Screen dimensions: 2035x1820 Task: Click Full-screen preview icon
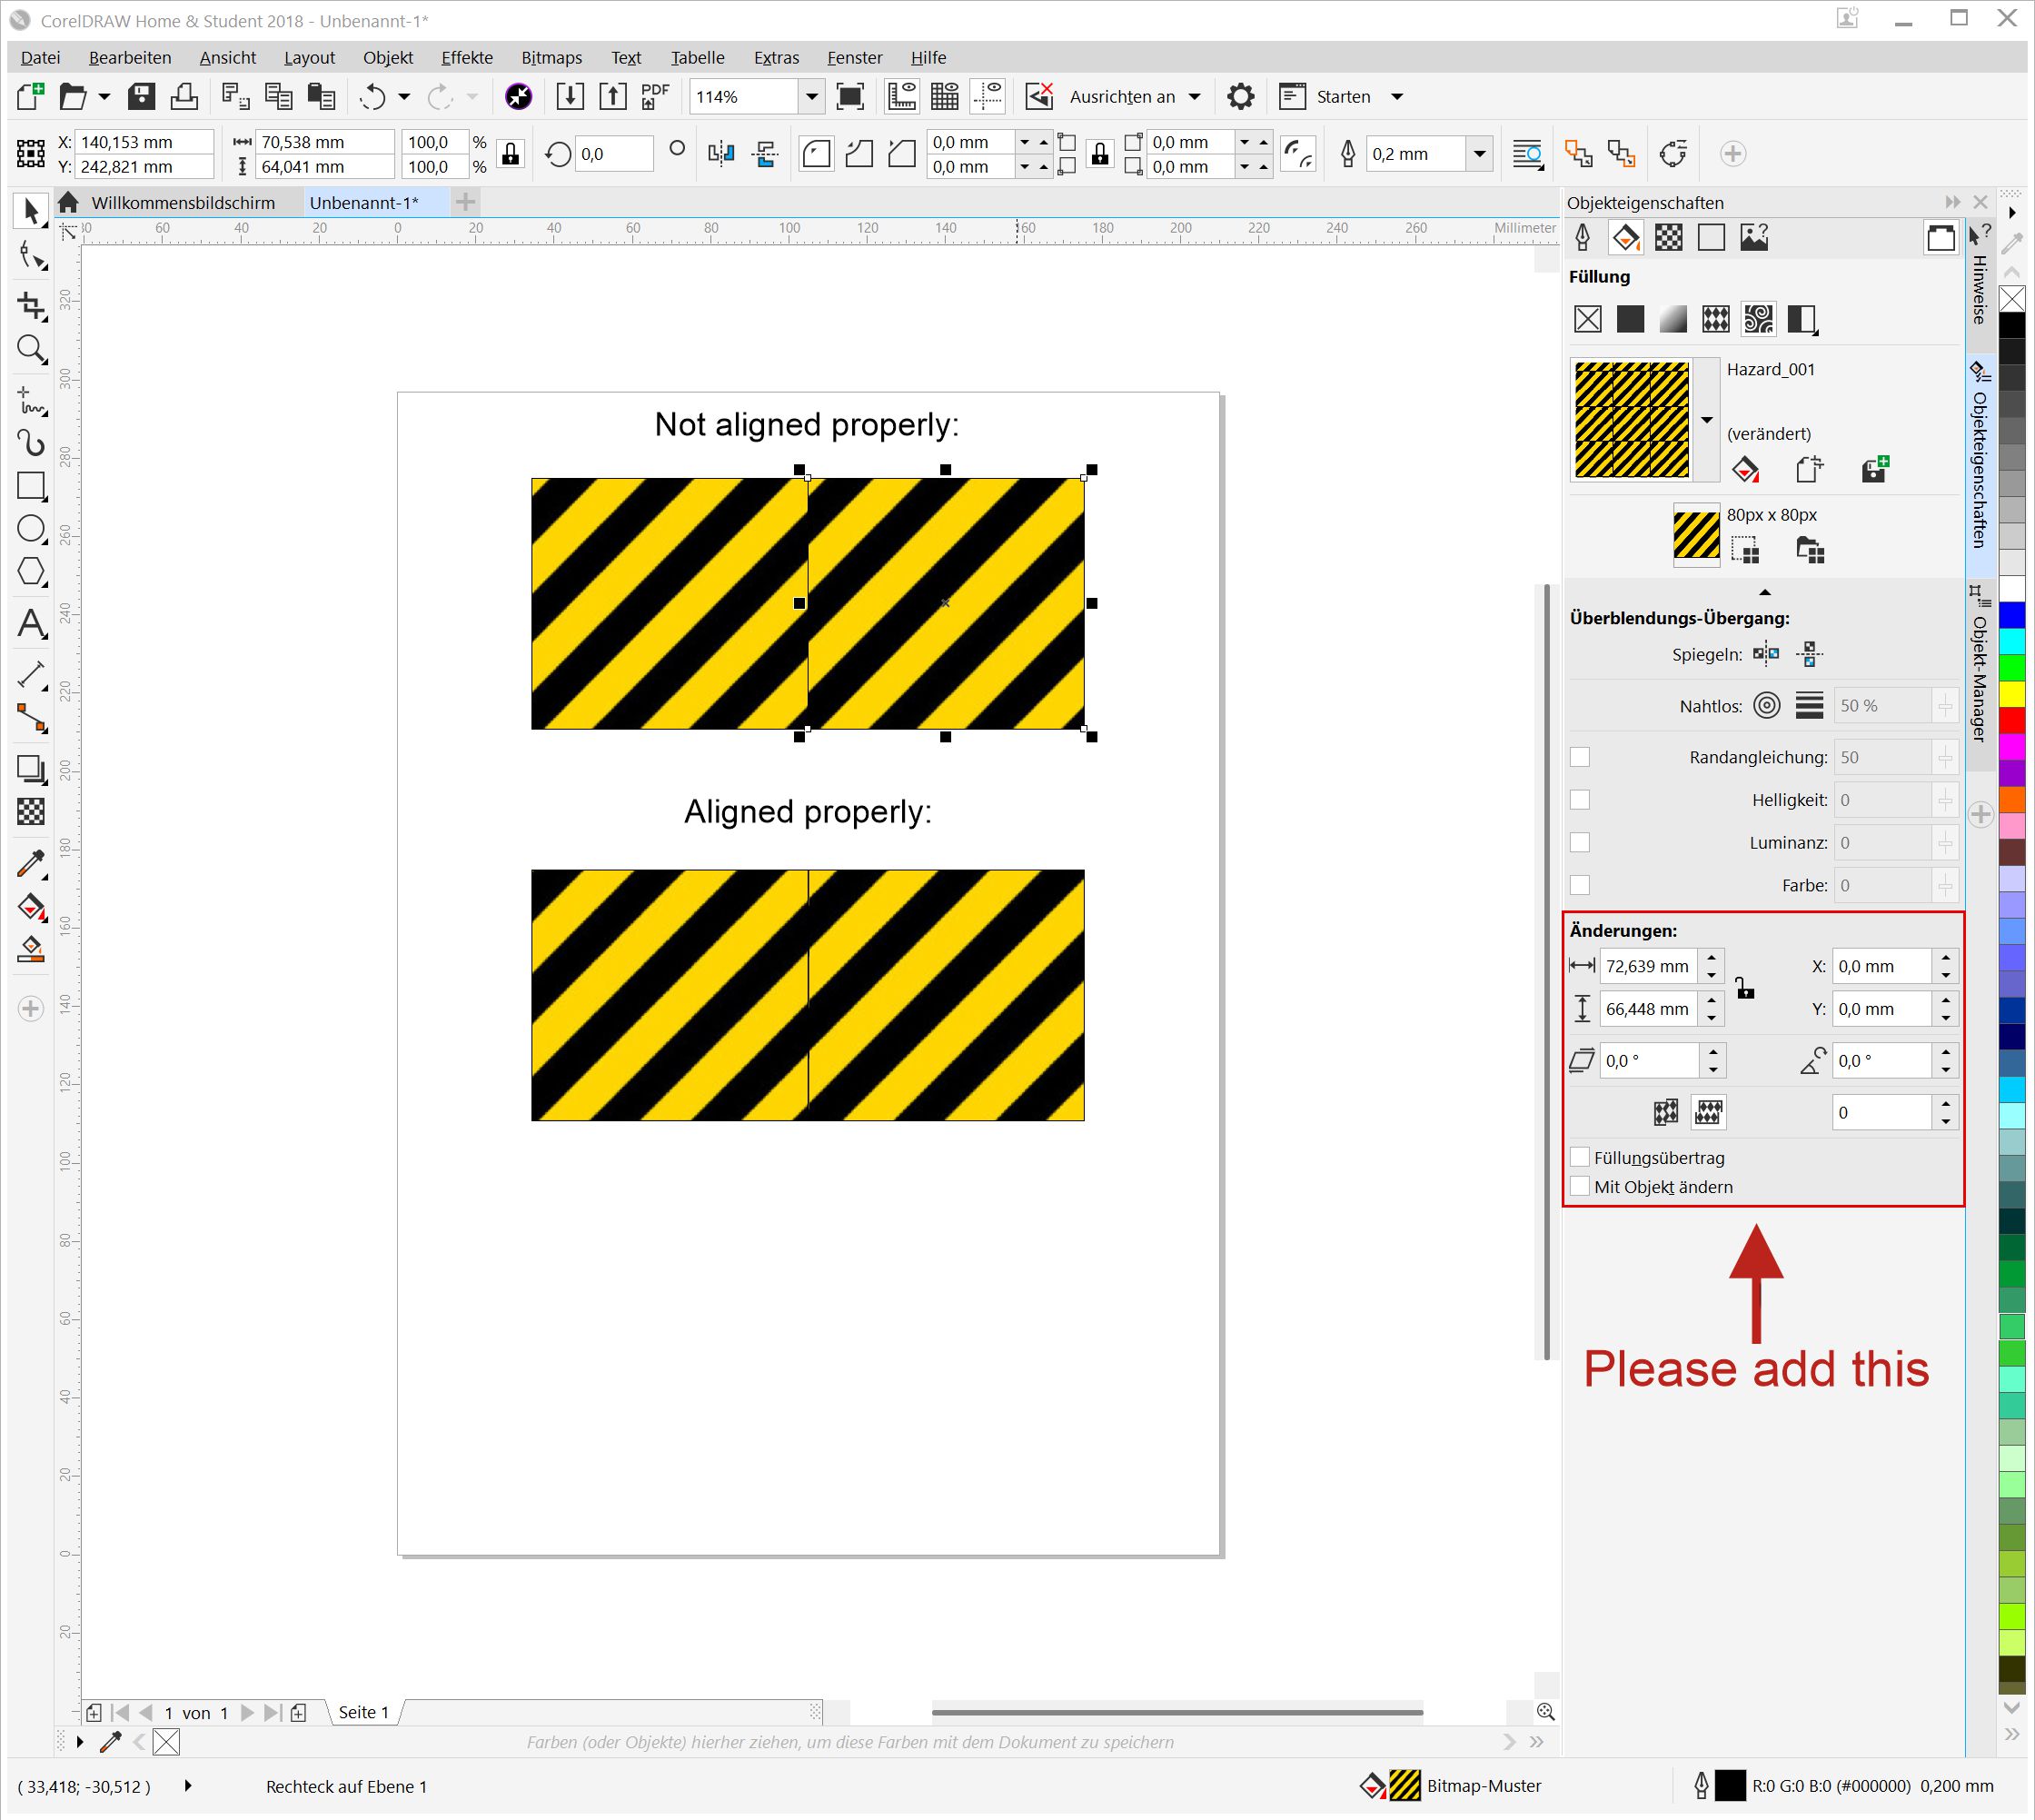850,96
